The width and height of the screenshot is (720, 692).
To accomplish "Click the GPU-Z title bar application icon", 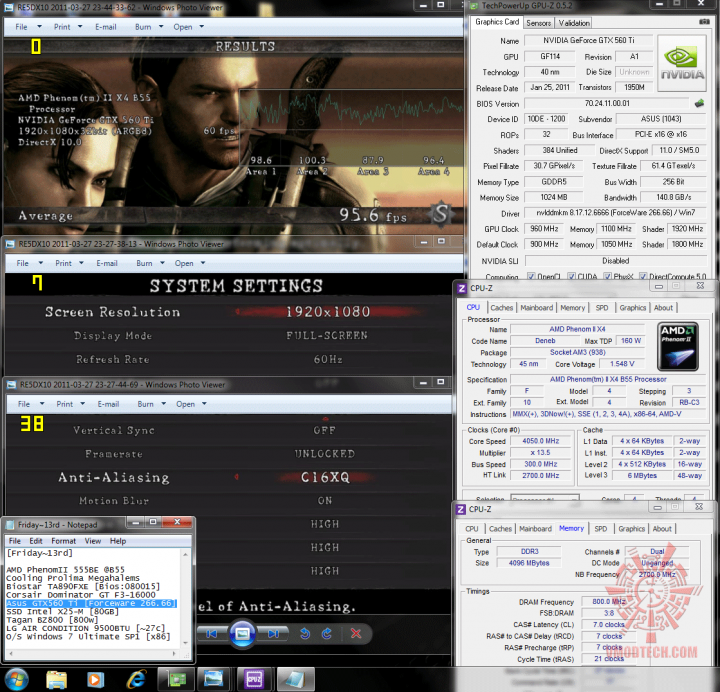I will (475, 6).
